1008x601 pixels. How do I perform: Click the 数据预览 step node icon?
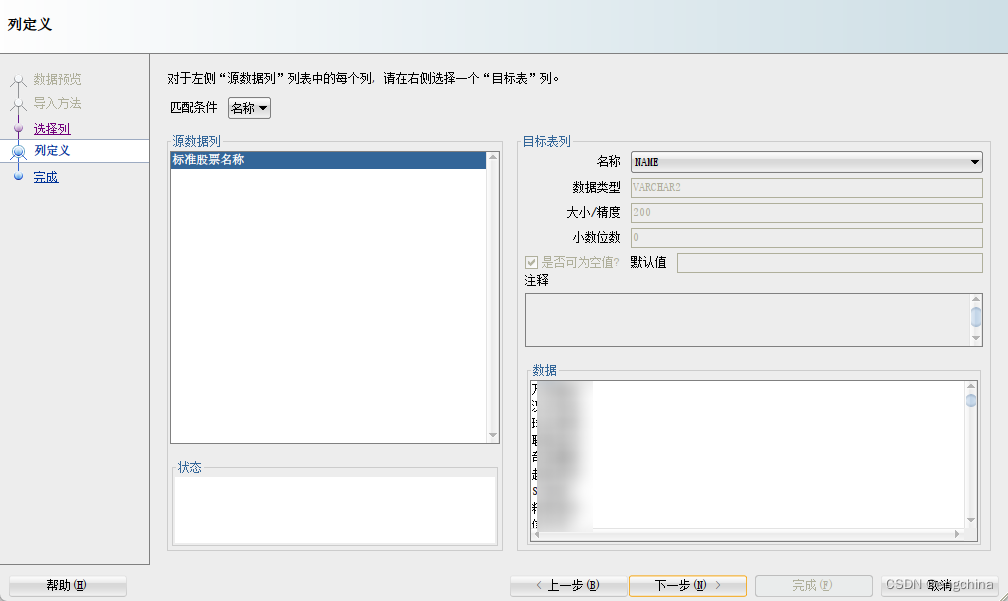18,79
